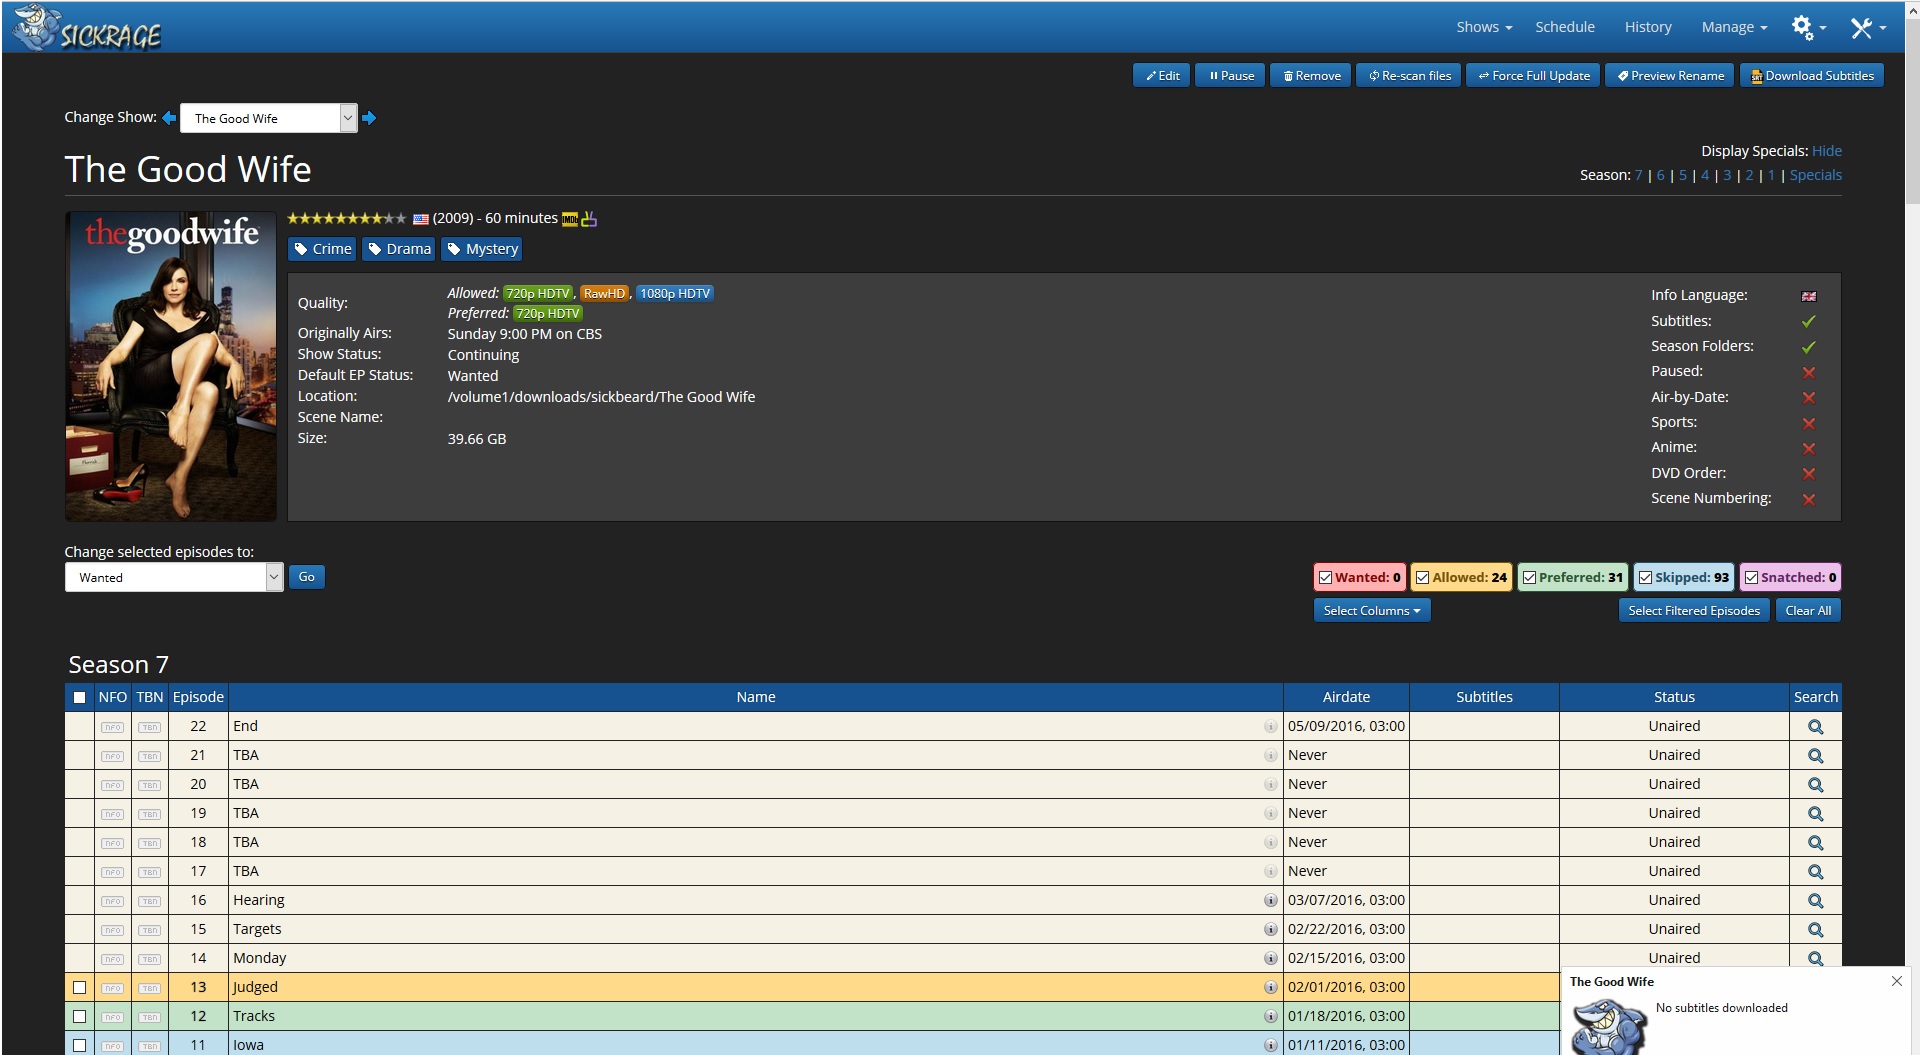Open the Change Show dropdown
This screenshot has width=1920, height=1055.
pos(268,118)
